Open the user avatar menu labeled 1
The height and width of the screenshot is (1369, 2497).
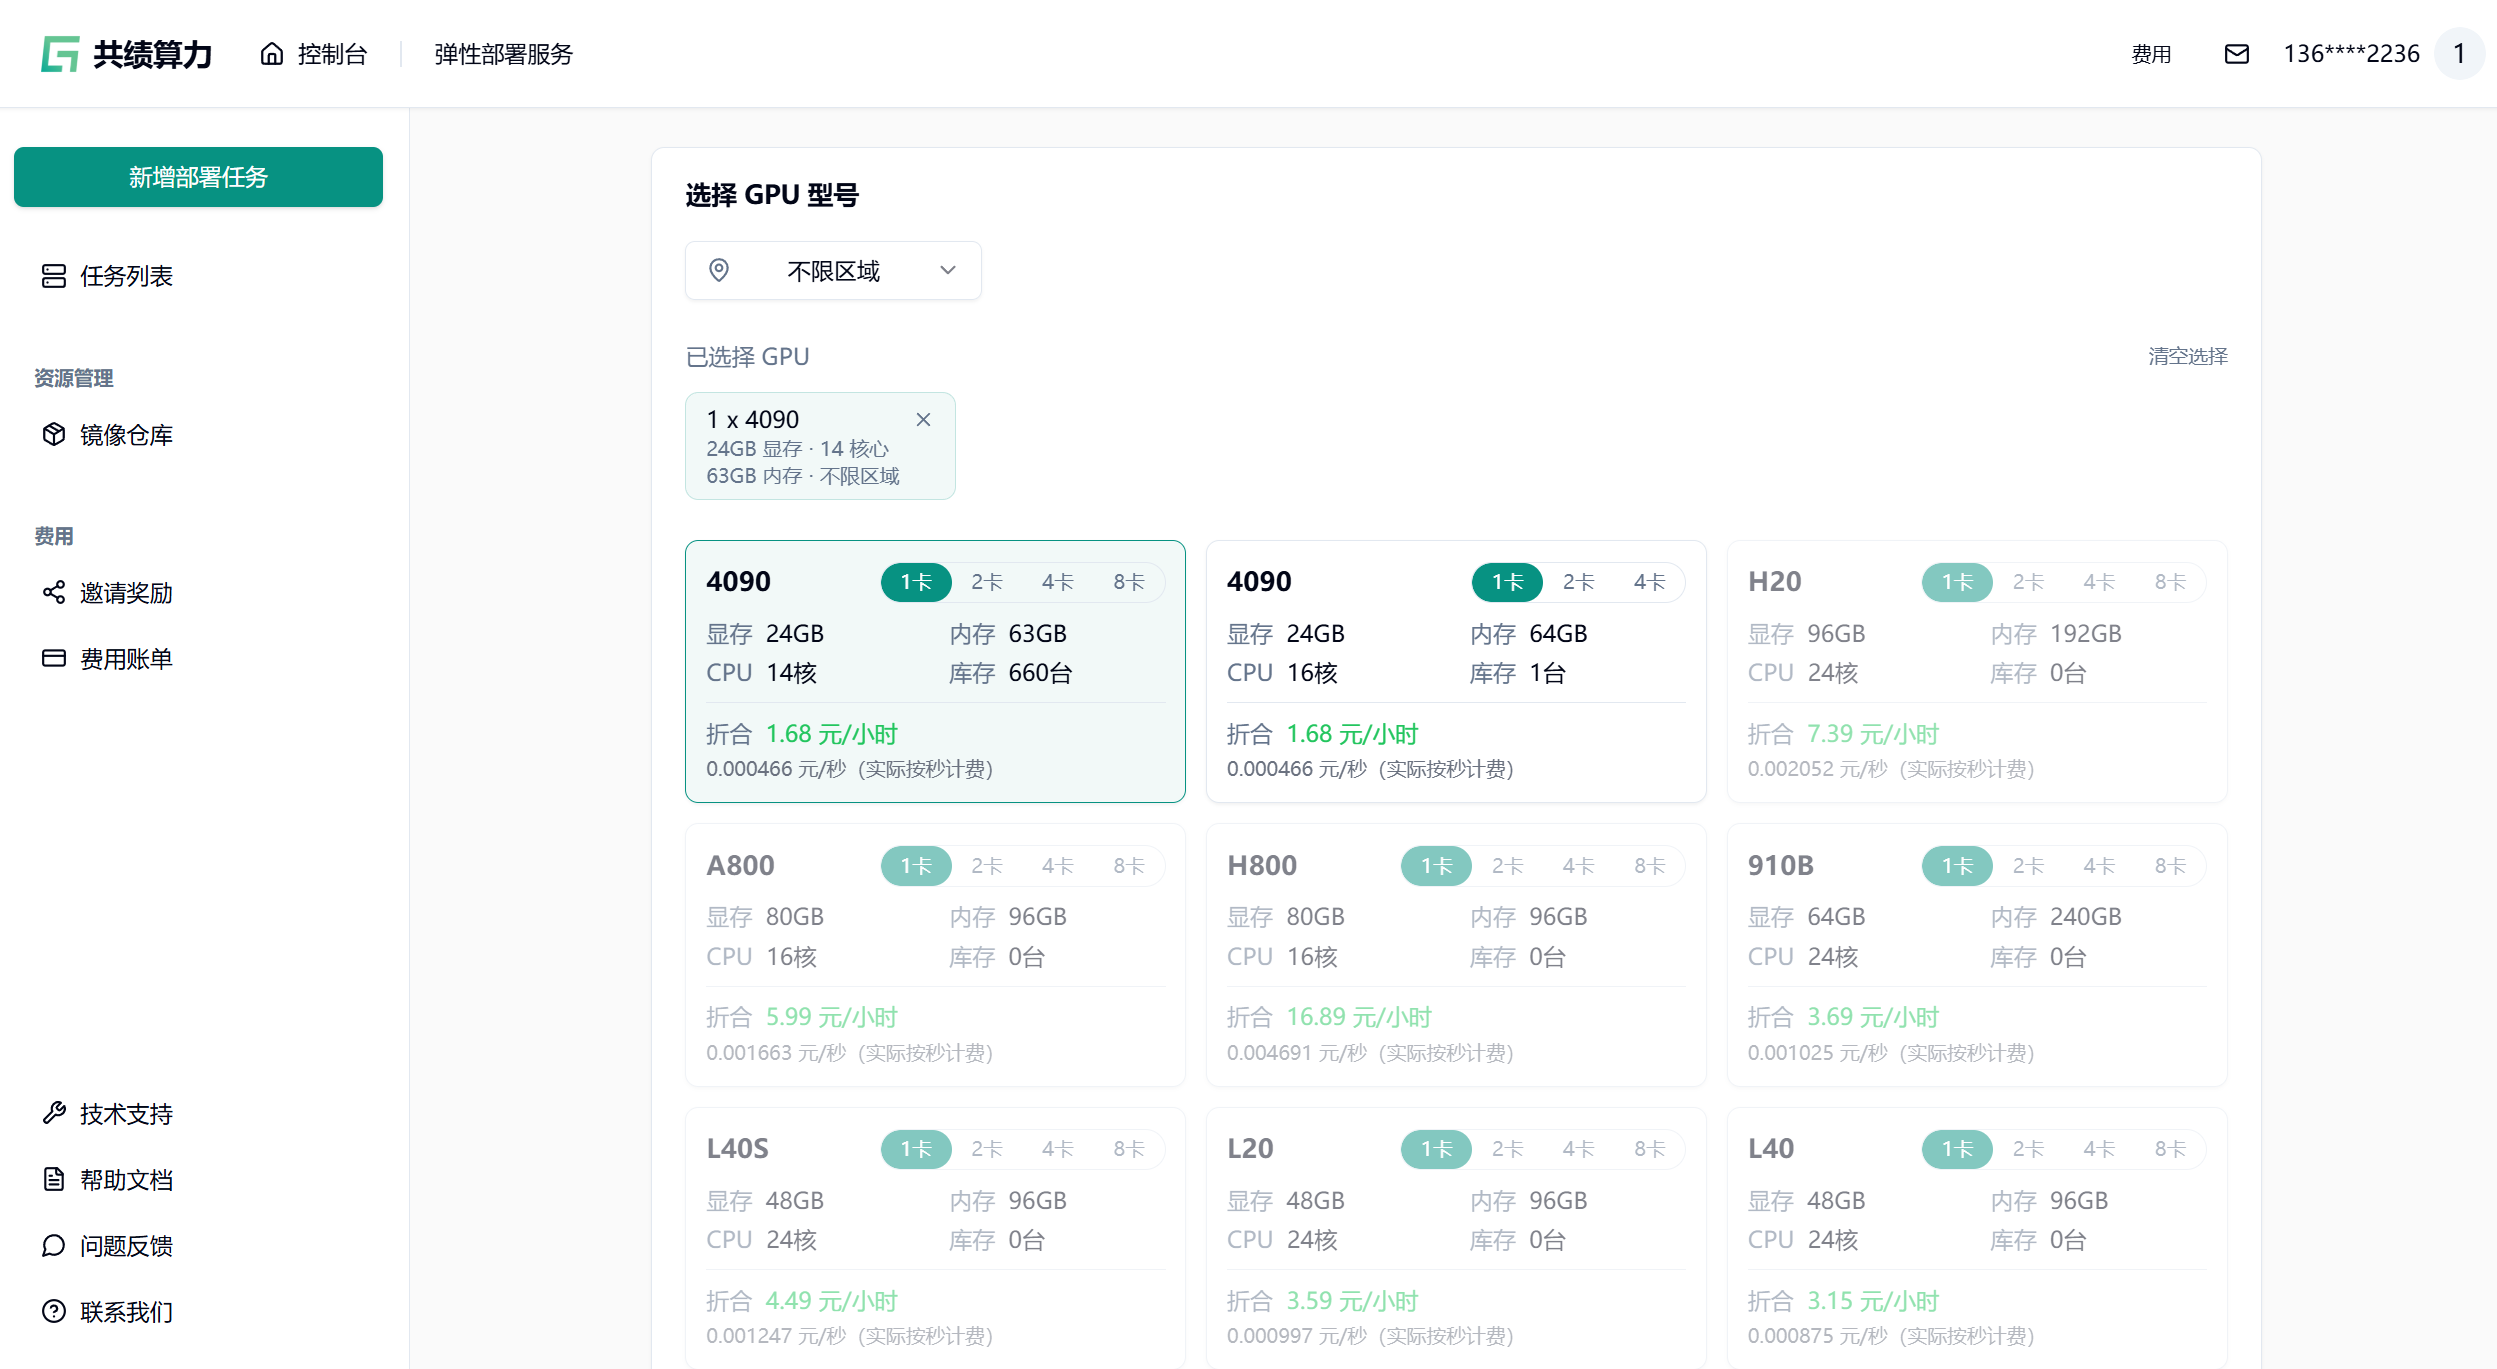tap(2459, 54)
